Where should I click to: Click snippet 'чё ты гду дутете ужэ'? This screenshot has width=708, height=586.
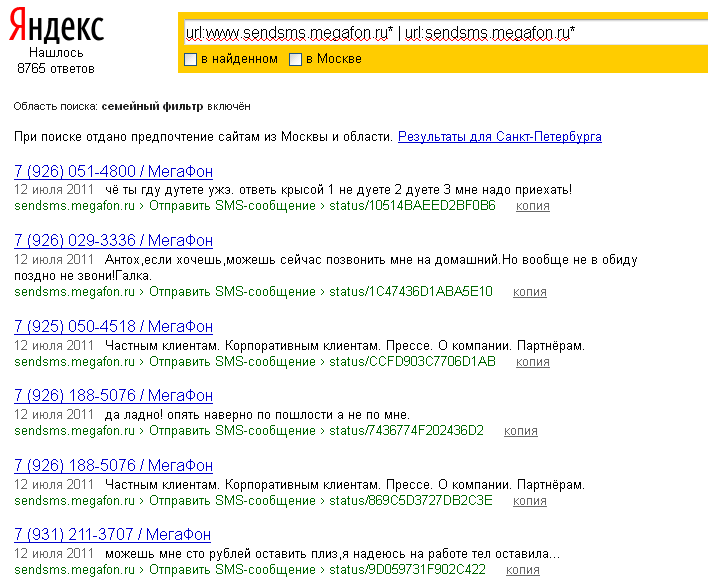(169, 190)
